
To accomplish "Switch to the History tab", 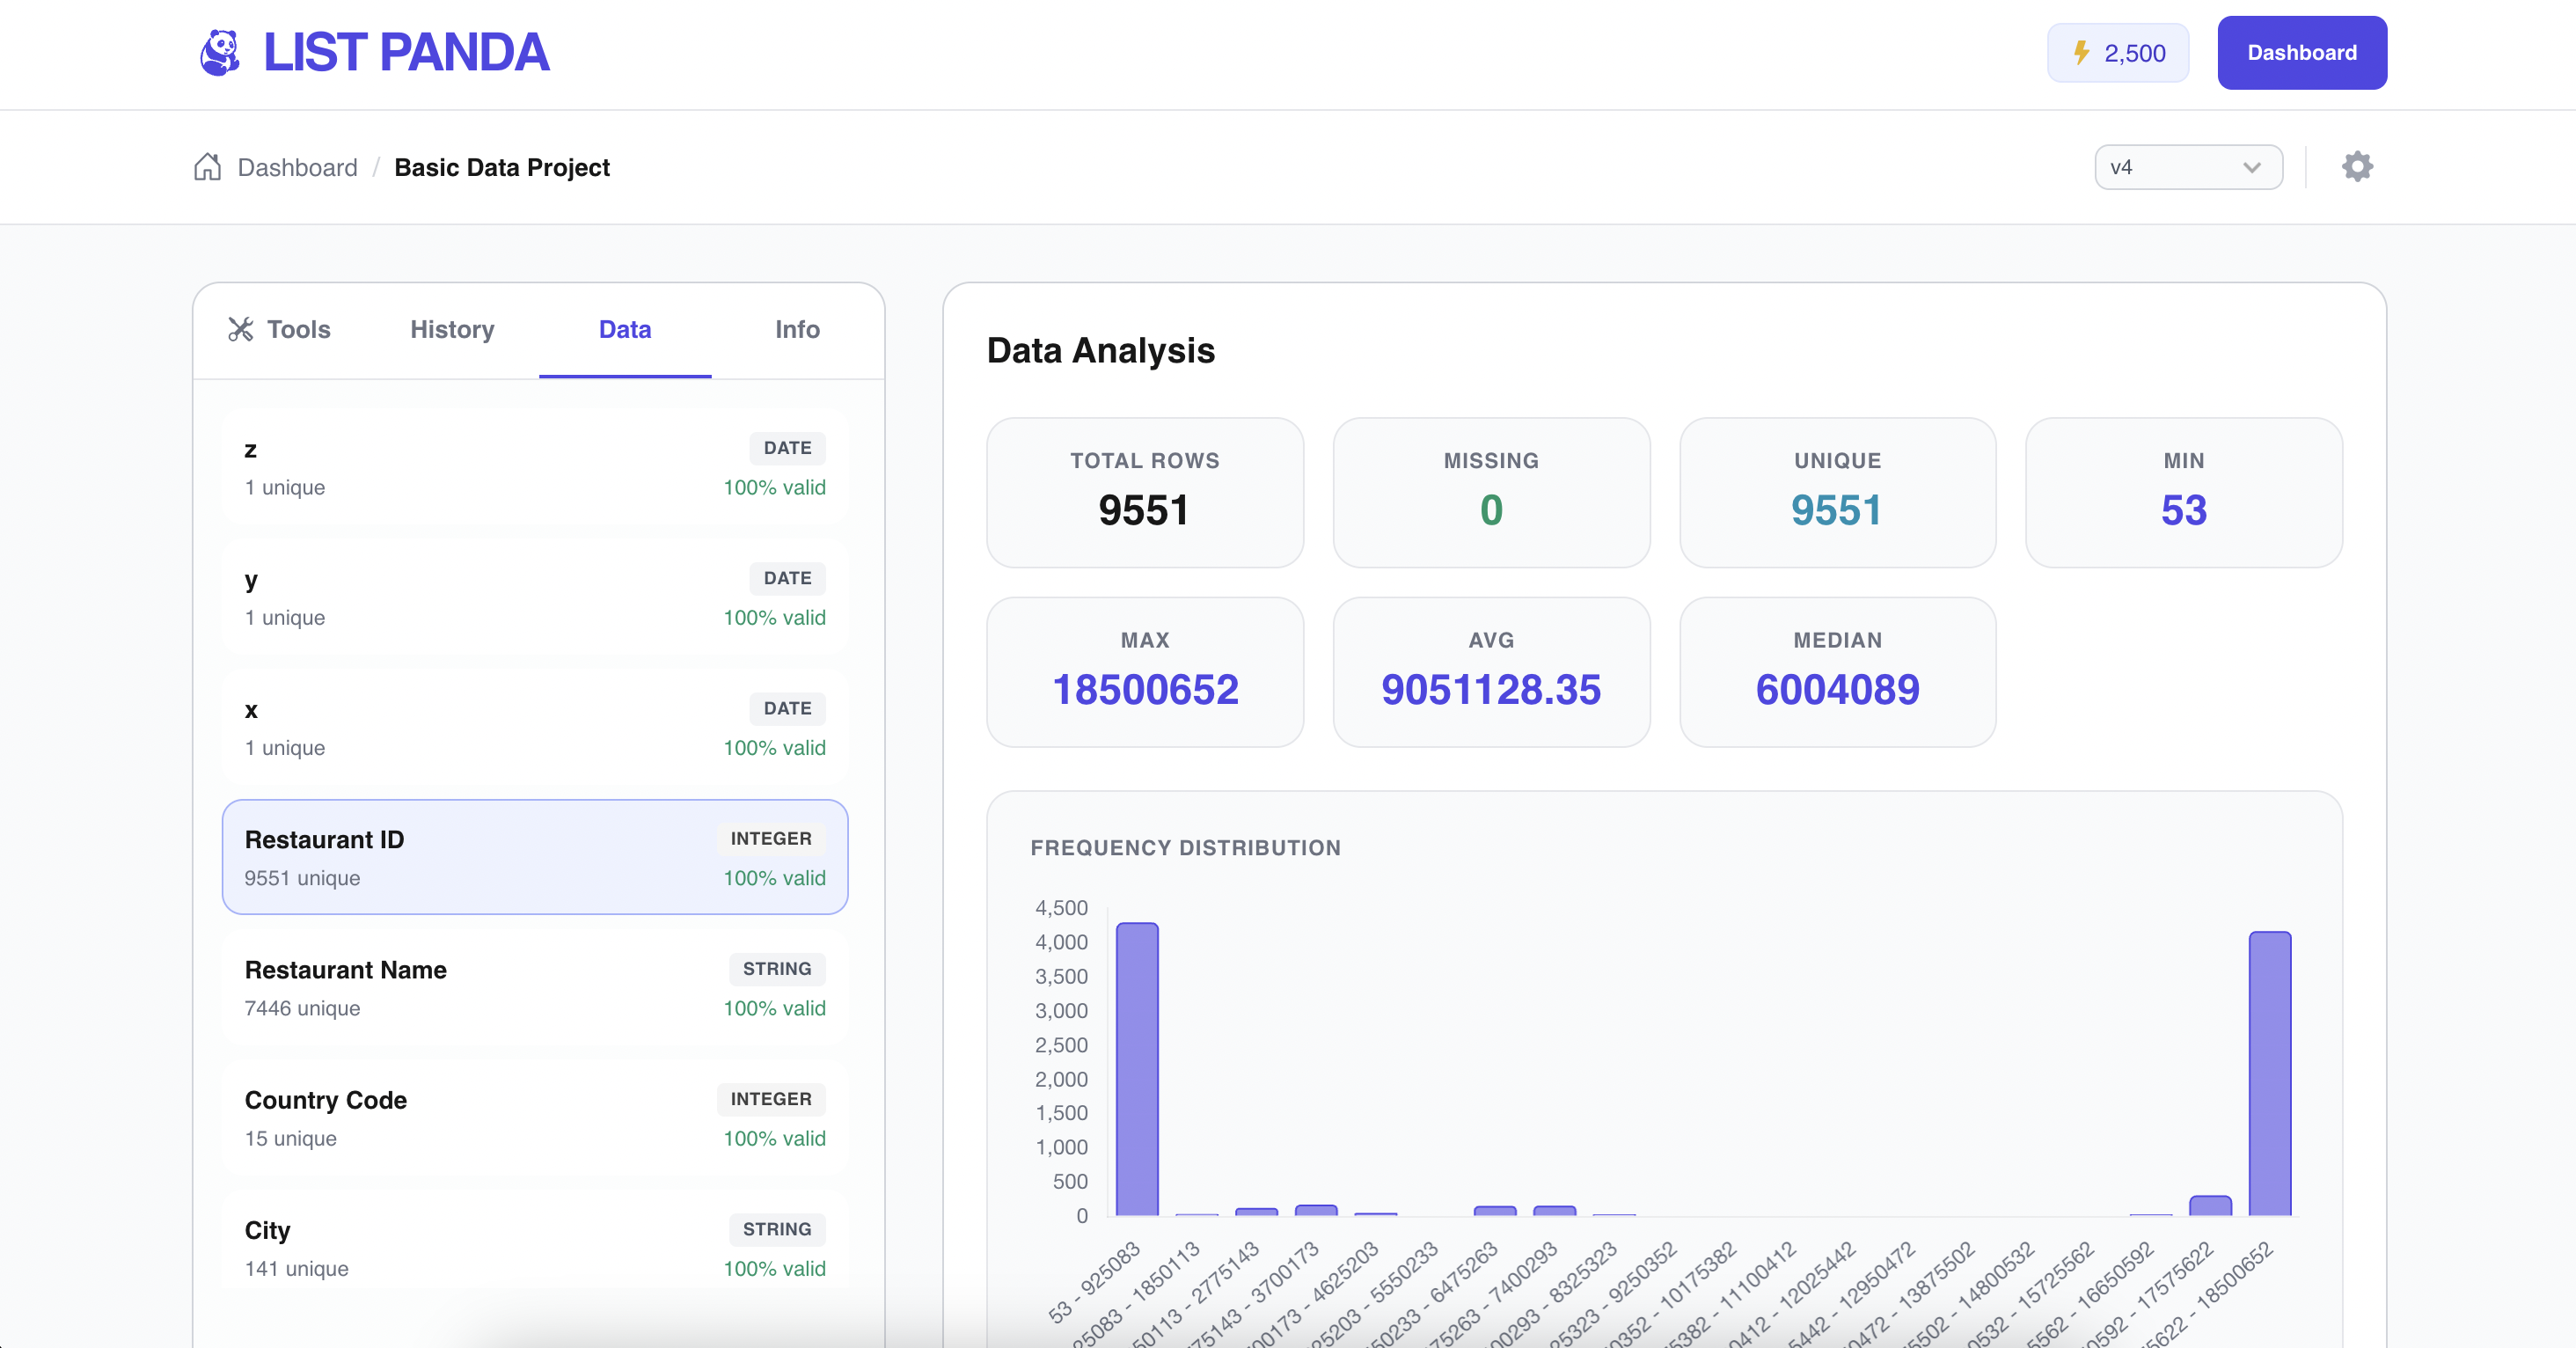I will tap(452, 330).
